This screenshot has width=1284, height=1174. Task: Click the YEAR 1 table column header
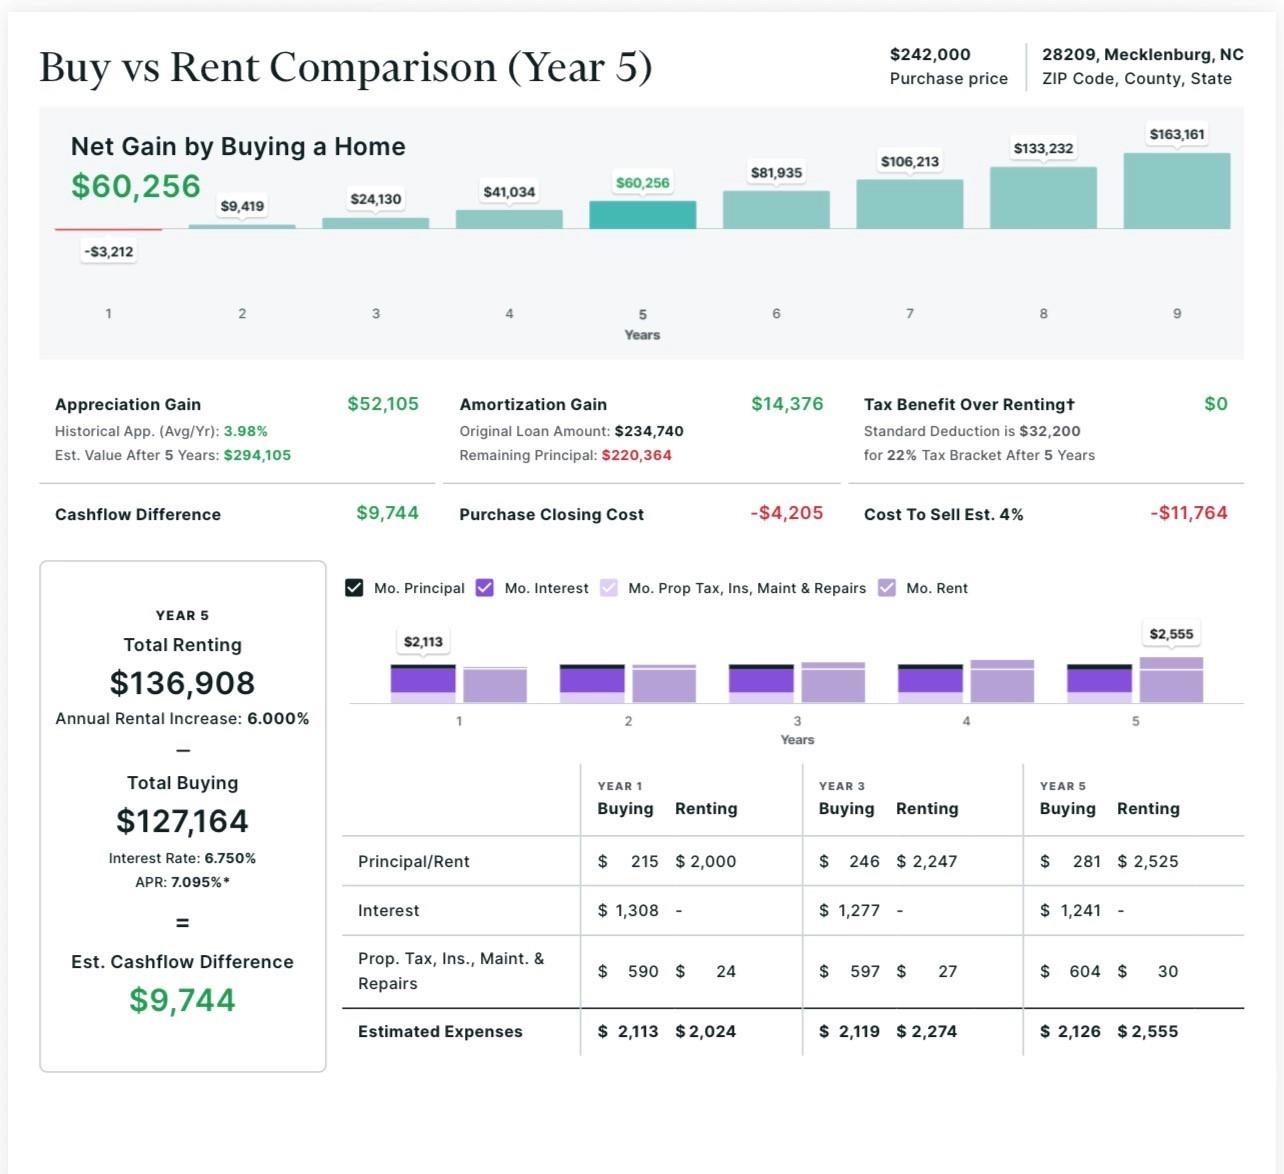[x=620, y=786]
